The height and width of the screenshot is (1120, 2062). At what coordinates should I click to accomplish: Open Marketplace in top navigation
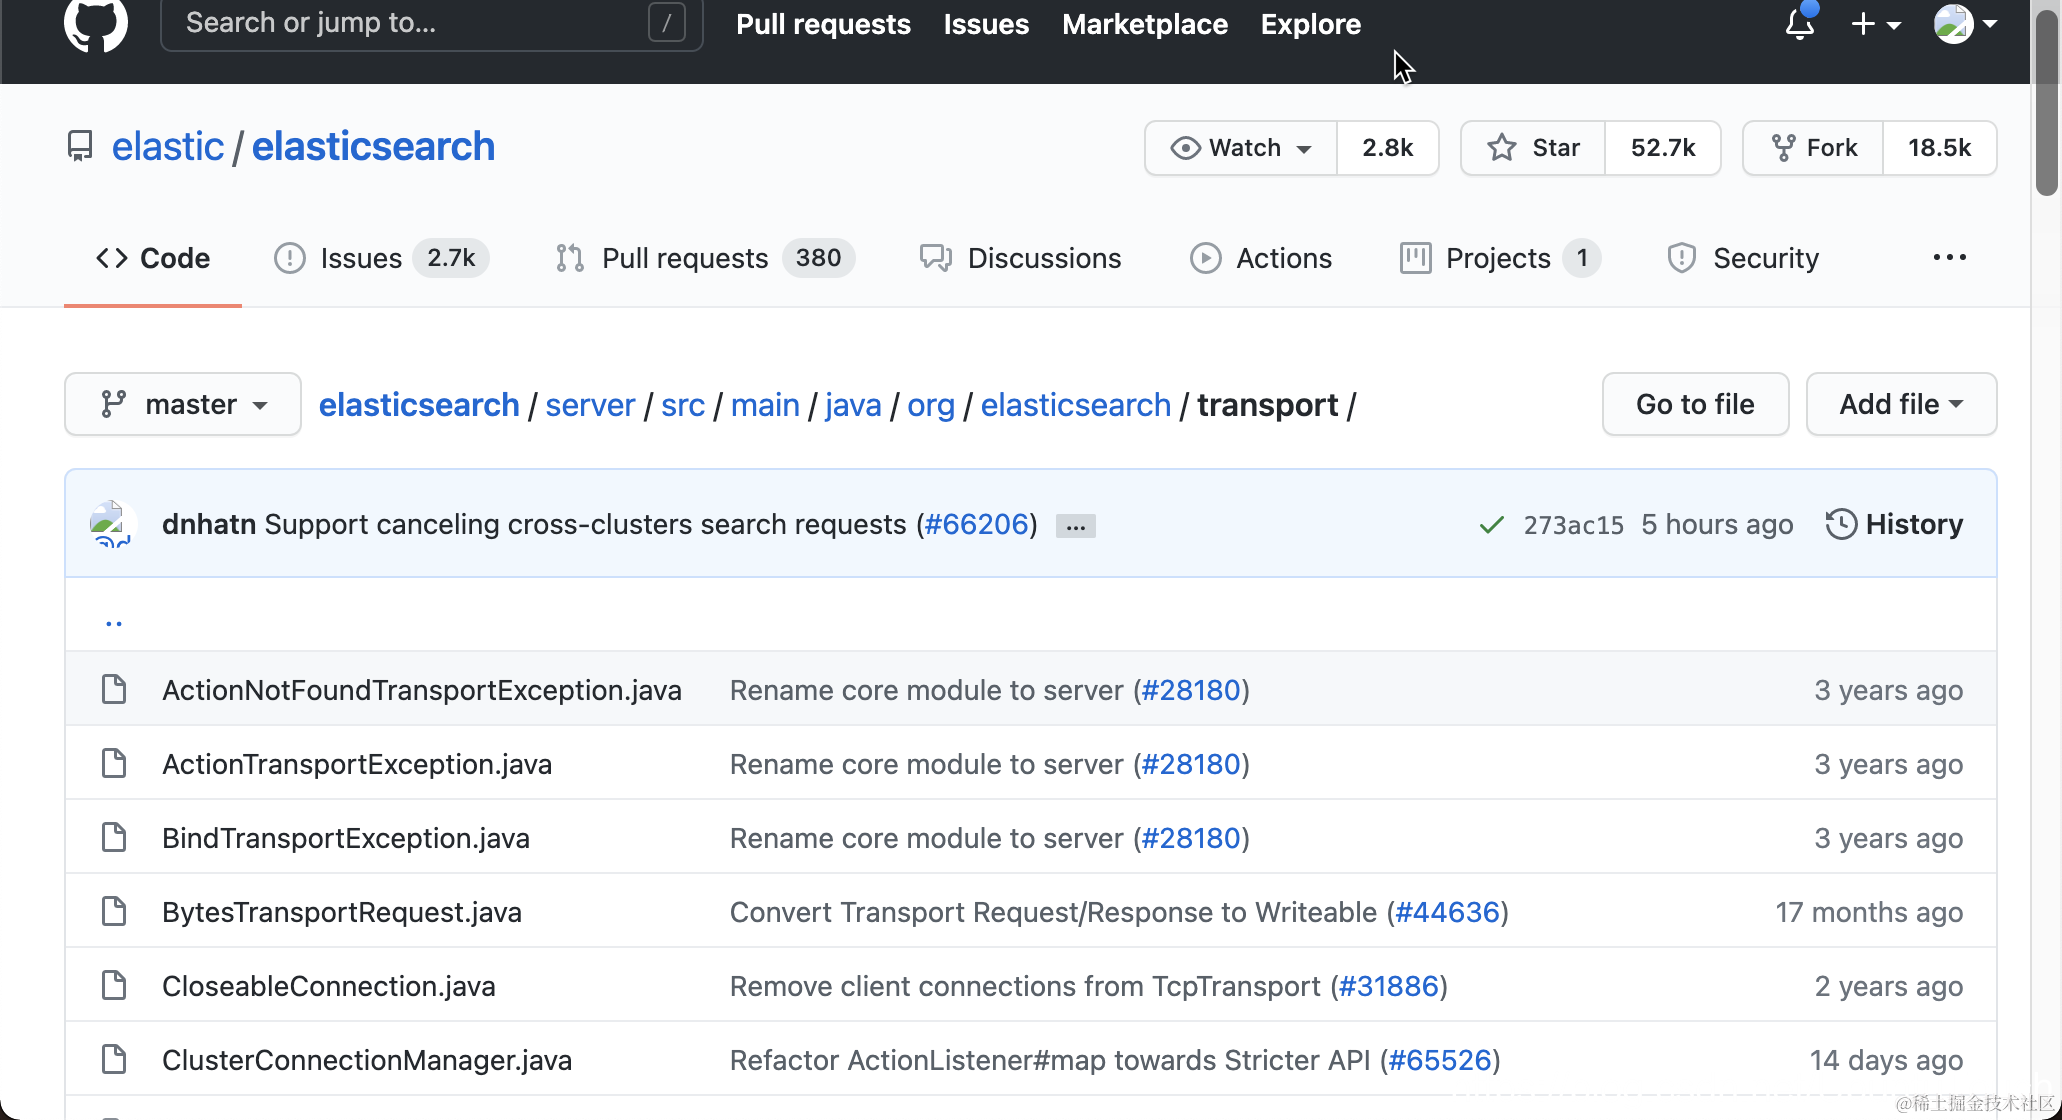click(1145, 24)
